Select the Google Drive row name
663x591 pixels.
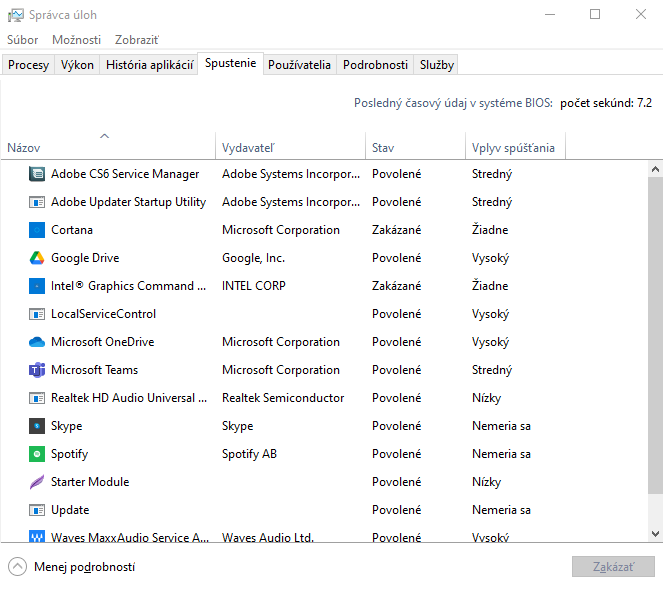coord(85,258)
